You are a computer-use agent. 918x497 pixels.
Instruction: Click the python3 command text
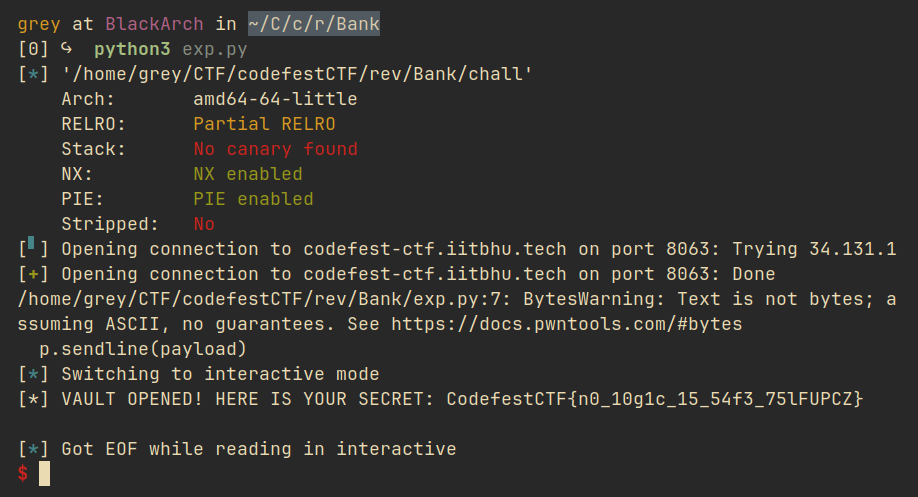(132, 49)
